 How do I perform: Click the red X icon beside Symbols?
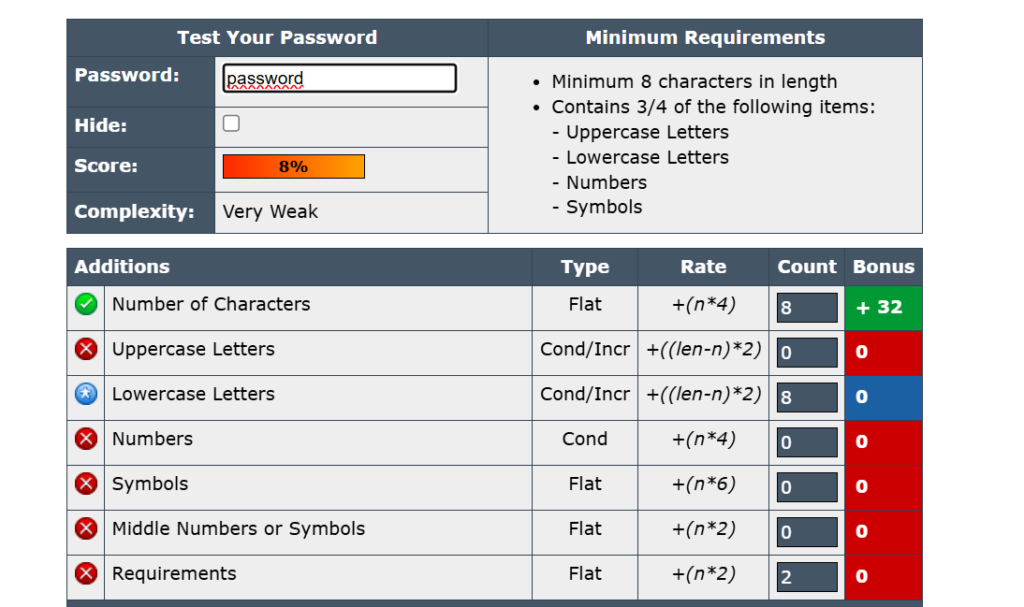pos(87,485)
